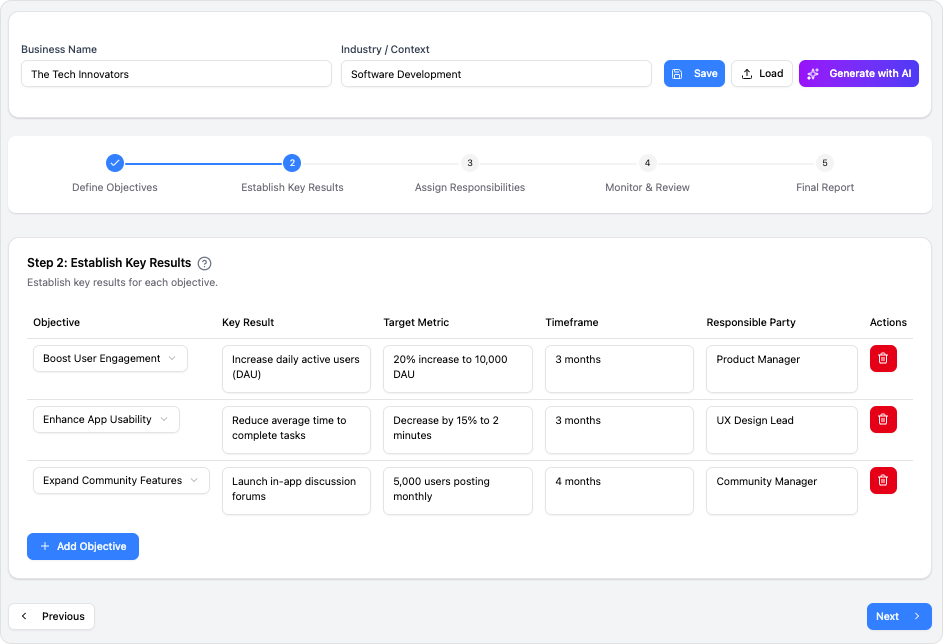Edit the Product Manager responsible party field
The width and height of the screenshot is (943, 644).
pos(781,369)
